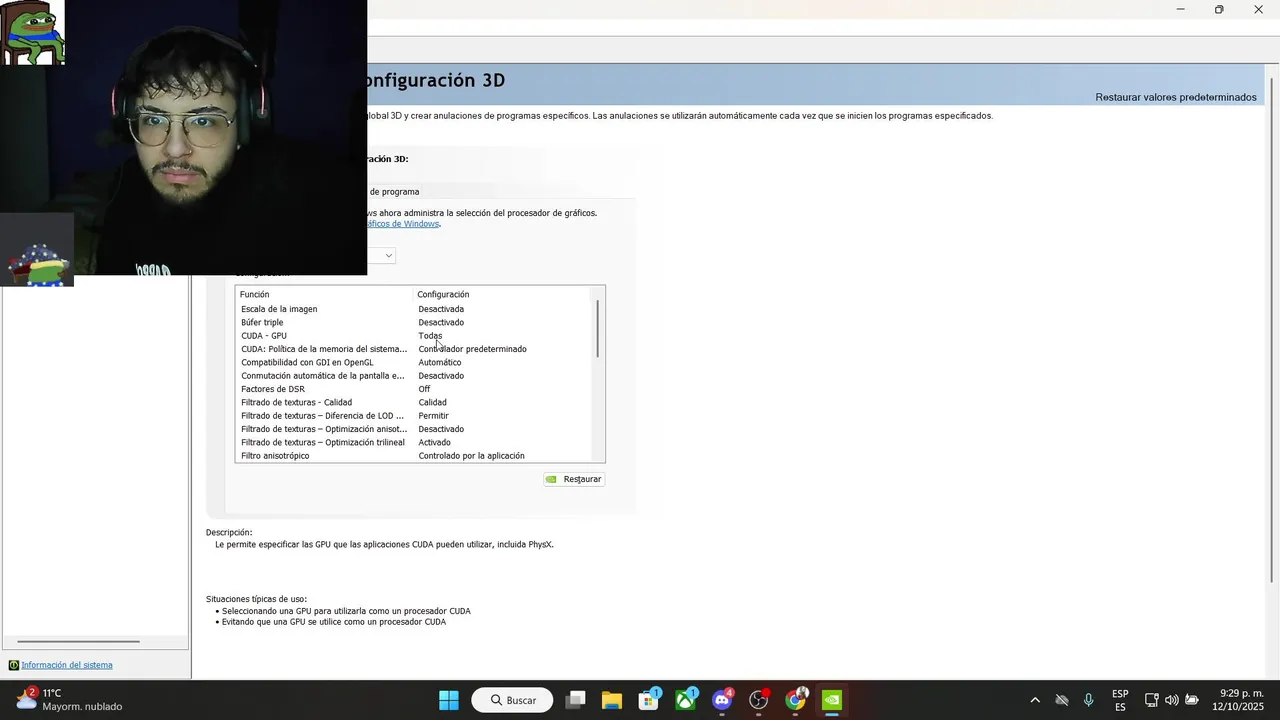
Task: Open the OBS Studio taskbar icon
Action: pos(759,700)
